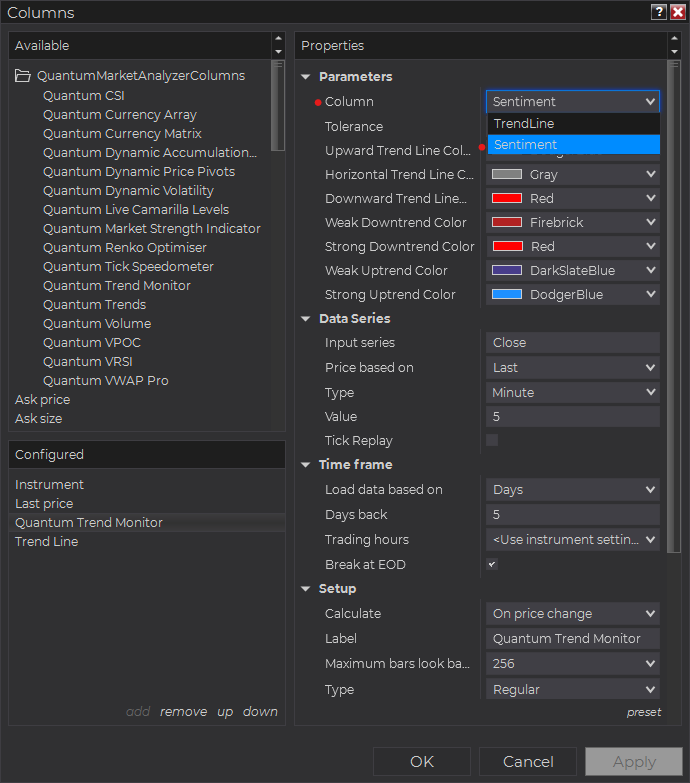Click the Days back field
The width and height of the screenshot is (690, 783).
coord(573,514)
